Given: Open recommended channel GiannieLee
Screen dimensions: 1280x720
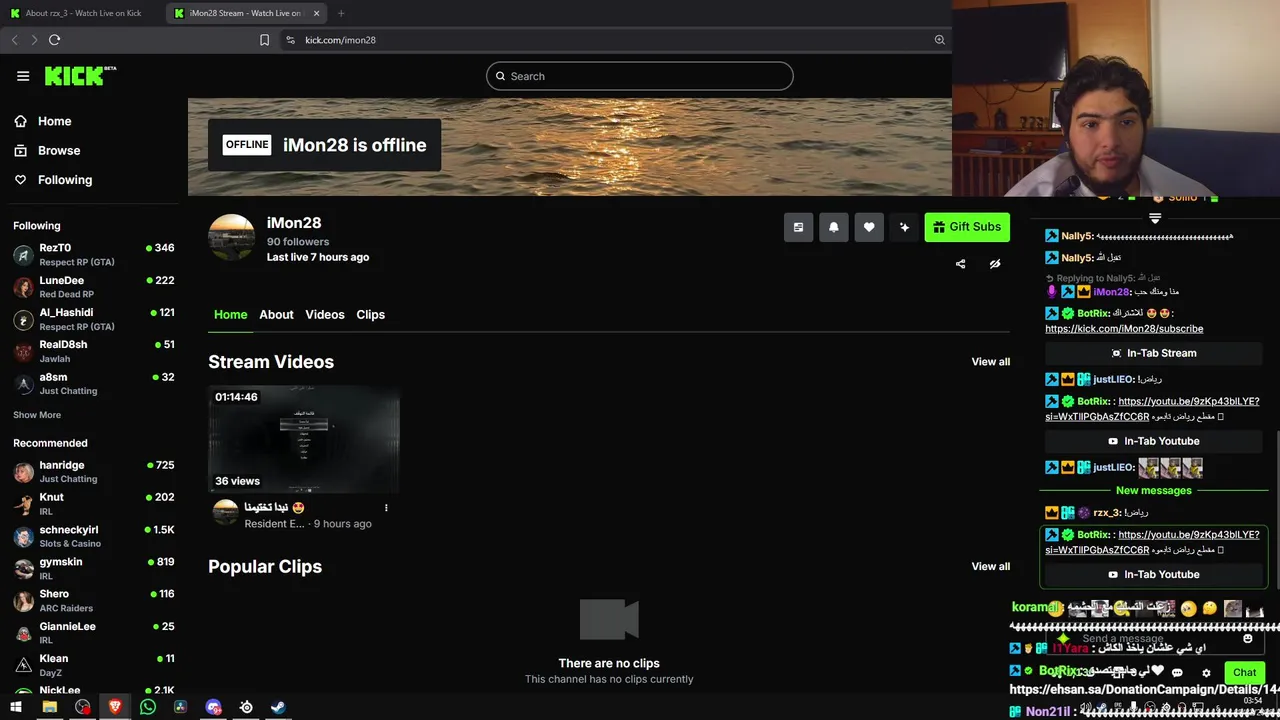Looking at the screenshot, I should click(93, 632).
